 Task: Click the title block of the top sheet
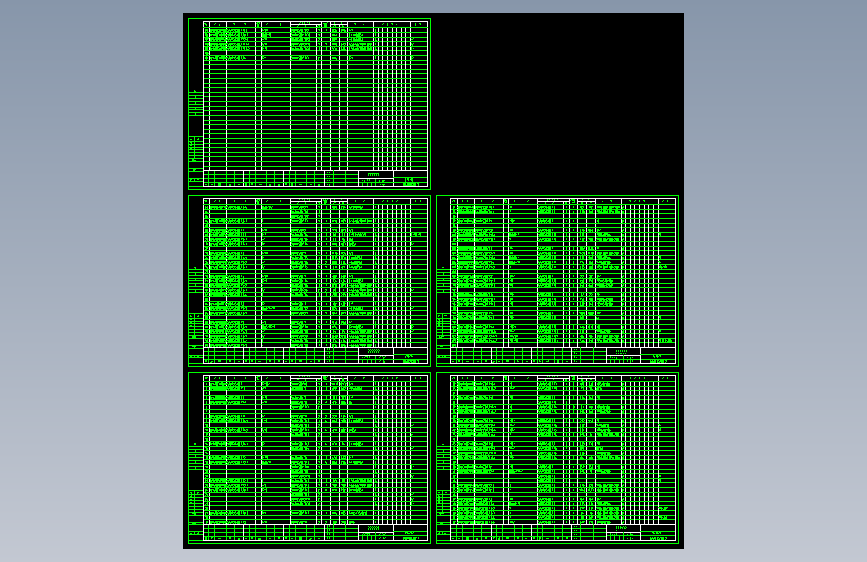click(x=316, y=178)
